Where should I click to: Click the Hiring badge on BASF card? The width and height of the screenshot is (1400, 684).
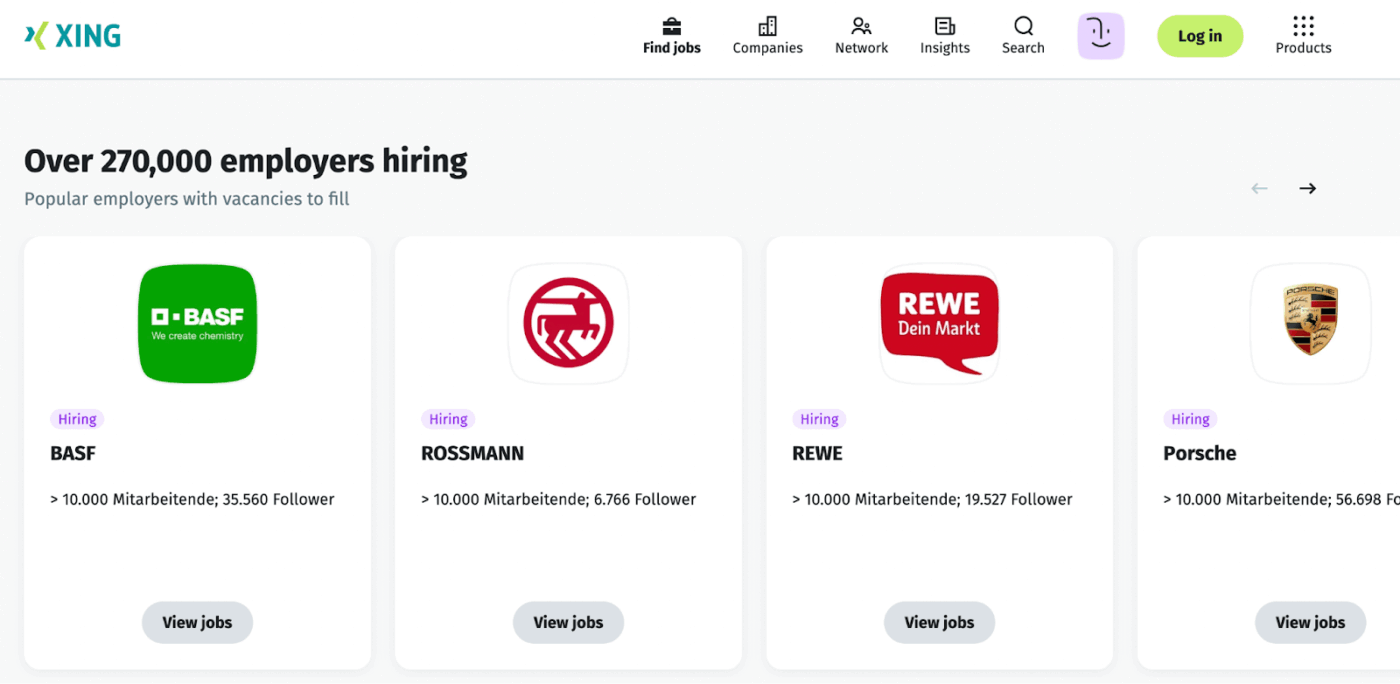coord(76,418)
